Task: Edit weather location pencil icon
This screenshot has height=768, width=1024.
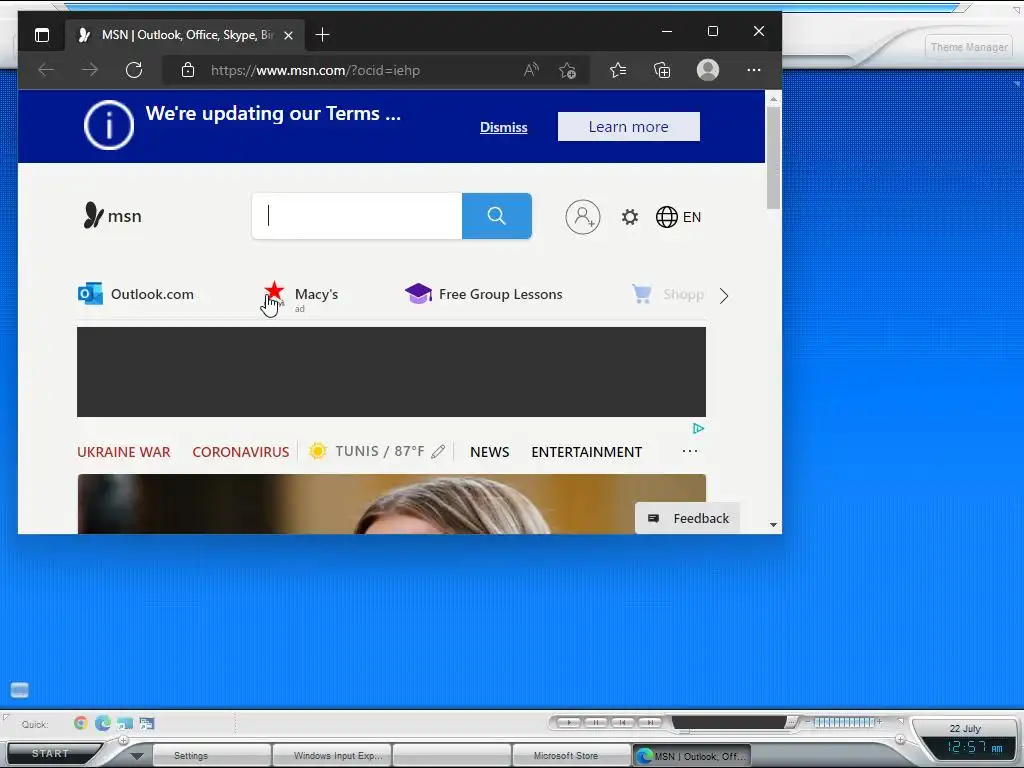Action: 438,451
